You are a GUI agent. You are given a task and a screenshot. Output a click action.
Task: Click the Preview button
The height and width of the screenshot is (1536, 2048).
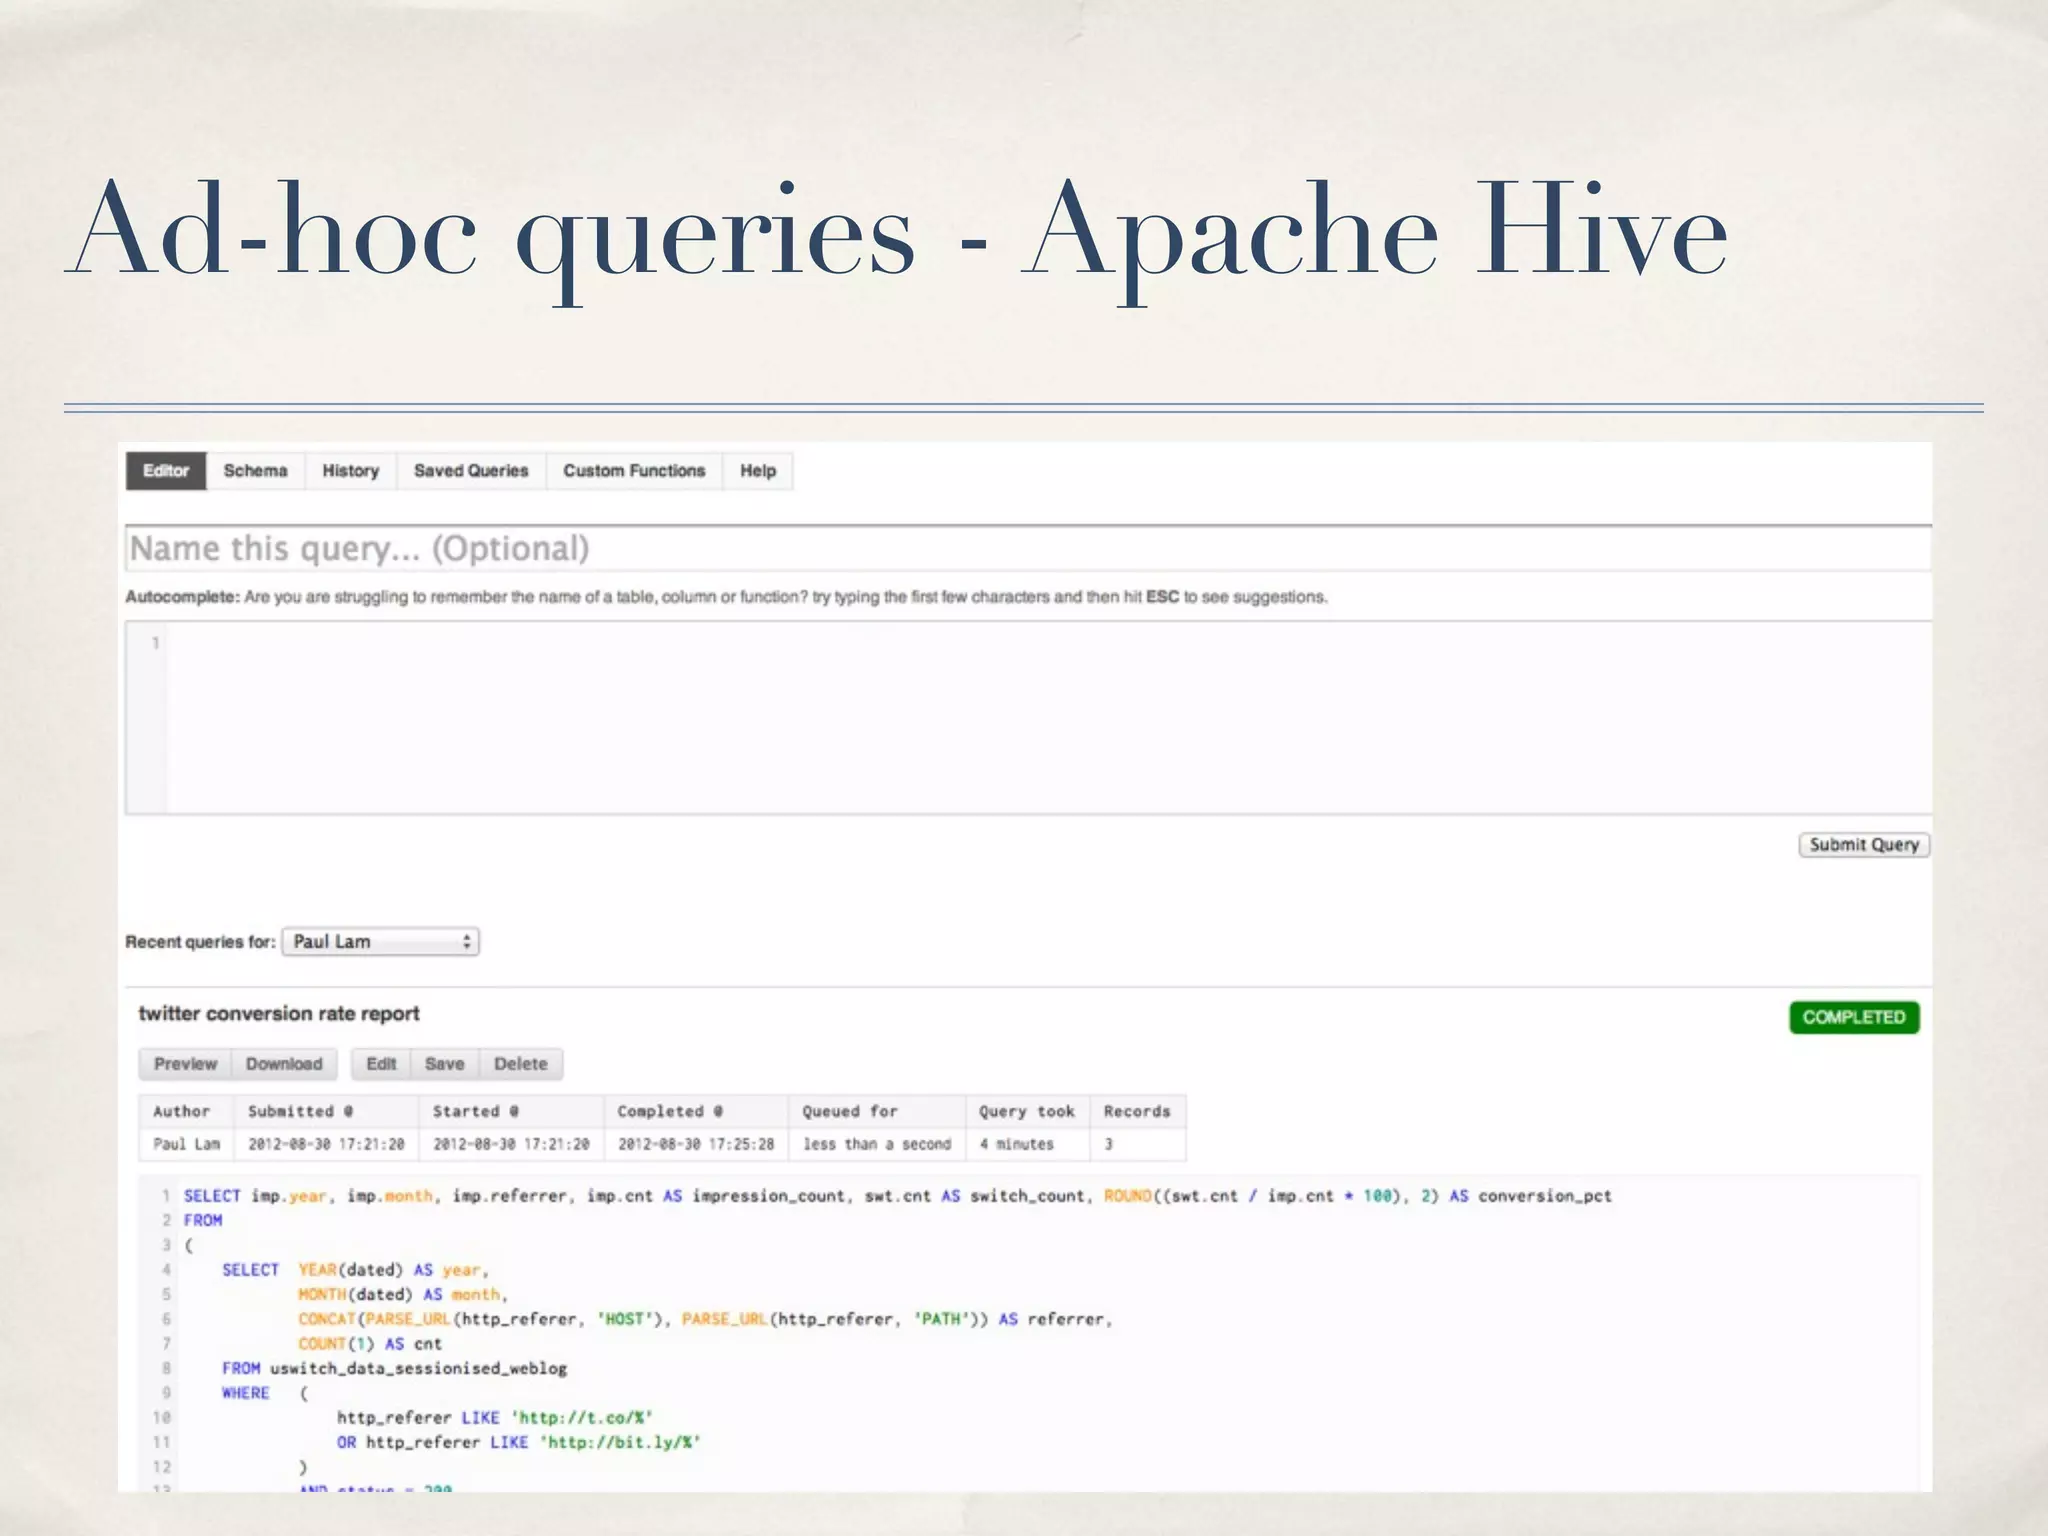(185, 1064)
